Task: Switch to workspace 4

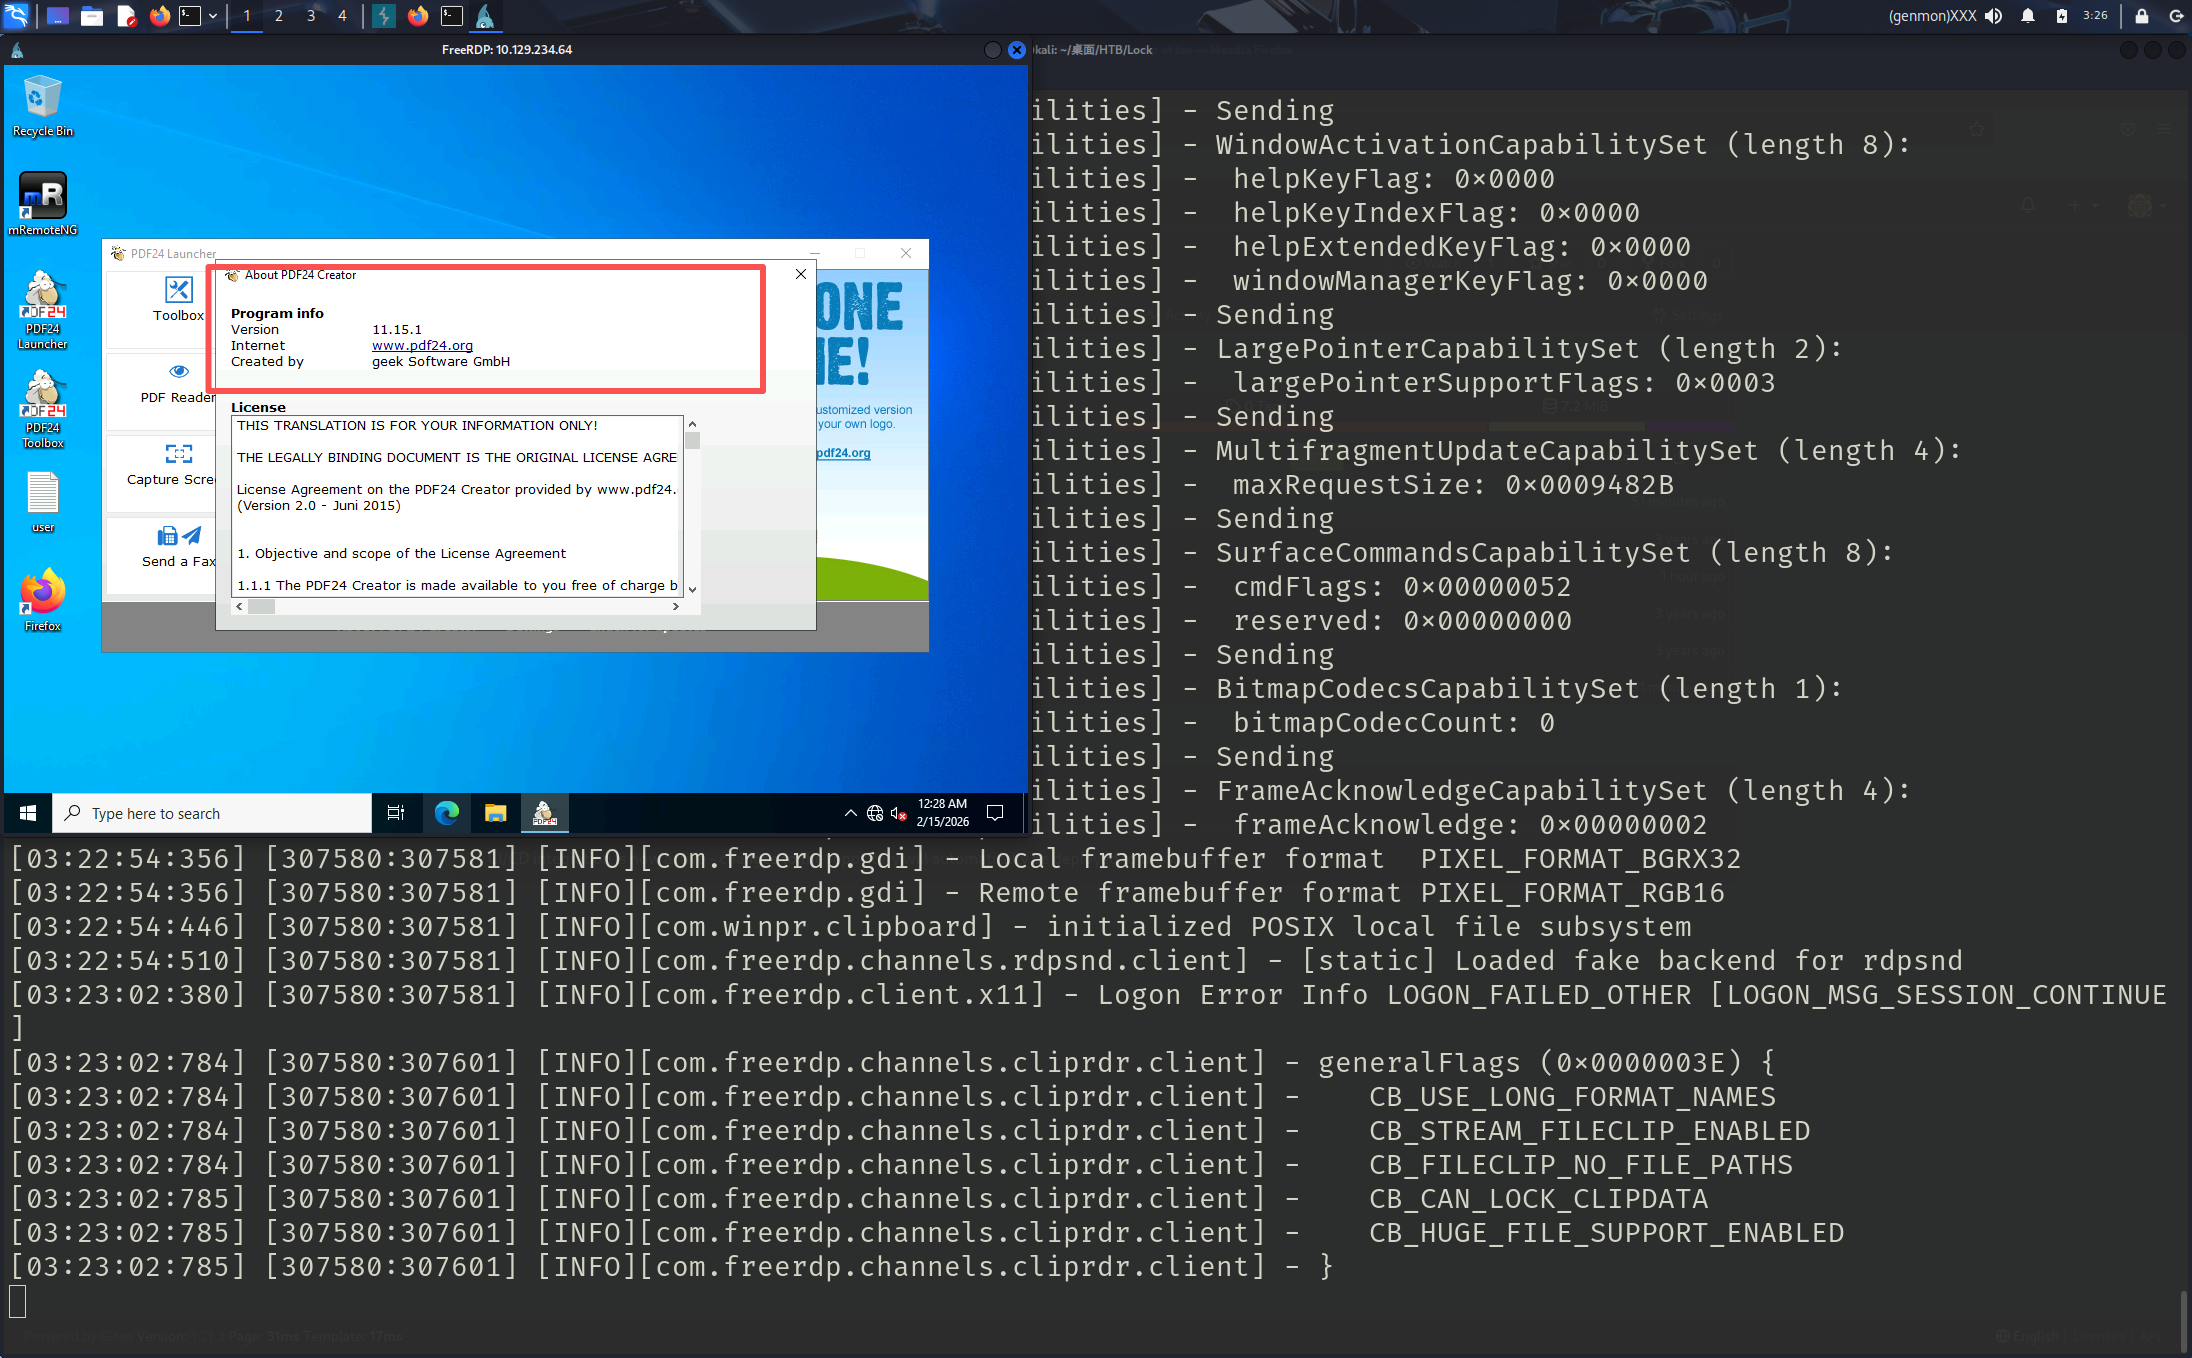Action: tap(342, 16)
